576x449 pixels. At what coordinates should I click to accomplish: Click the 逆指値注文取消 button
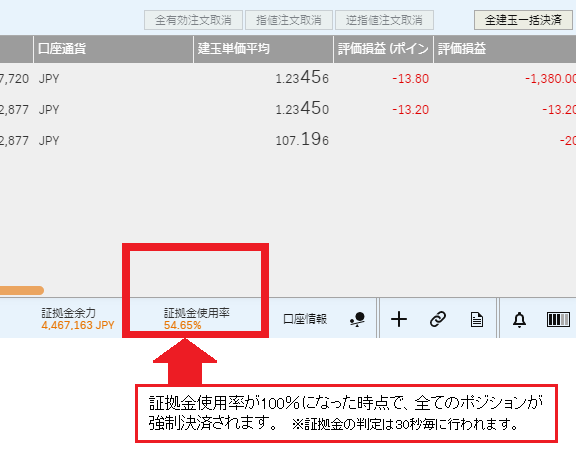[384, 20]
